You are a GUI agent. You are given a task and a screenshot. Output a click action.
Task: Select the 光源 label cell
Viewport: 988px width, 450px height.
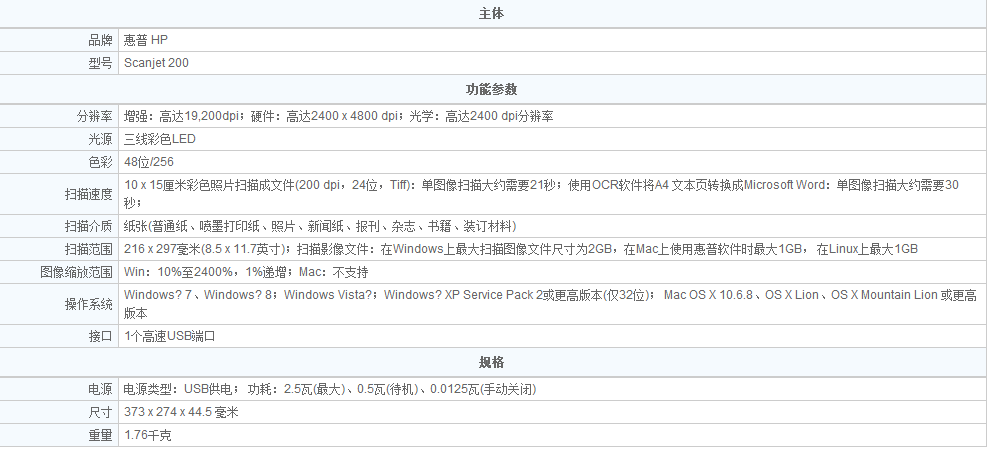59,139
